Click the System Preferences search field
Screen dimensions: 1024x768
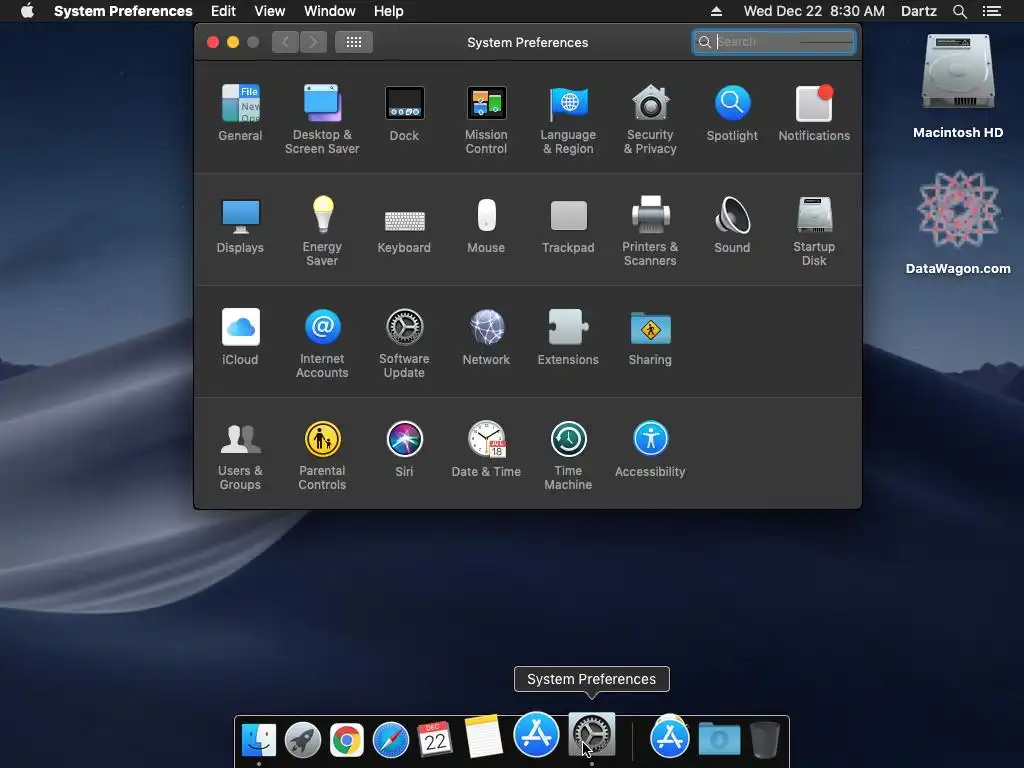774,42
